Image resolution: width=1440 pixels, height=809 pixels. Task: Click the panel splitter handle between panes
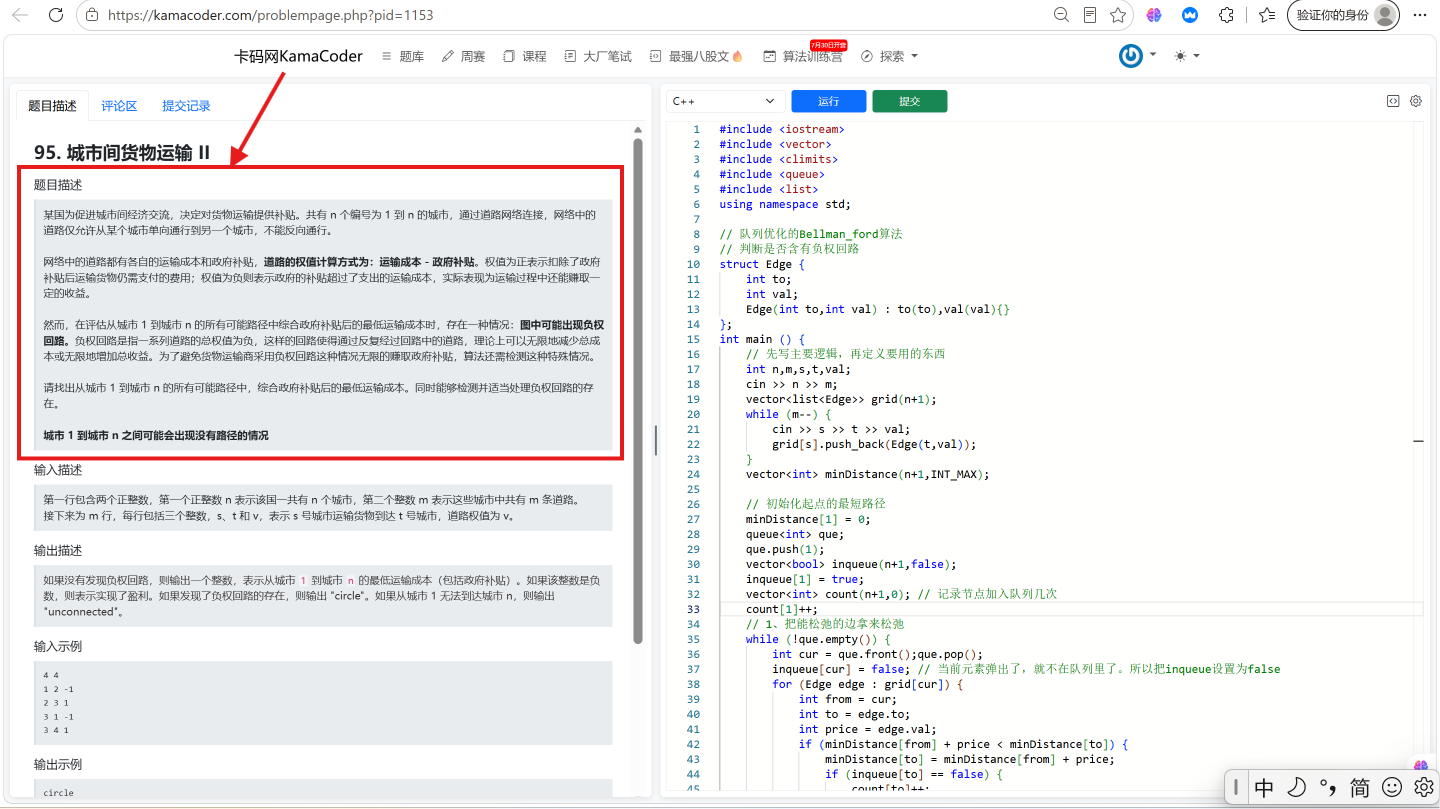655,440
